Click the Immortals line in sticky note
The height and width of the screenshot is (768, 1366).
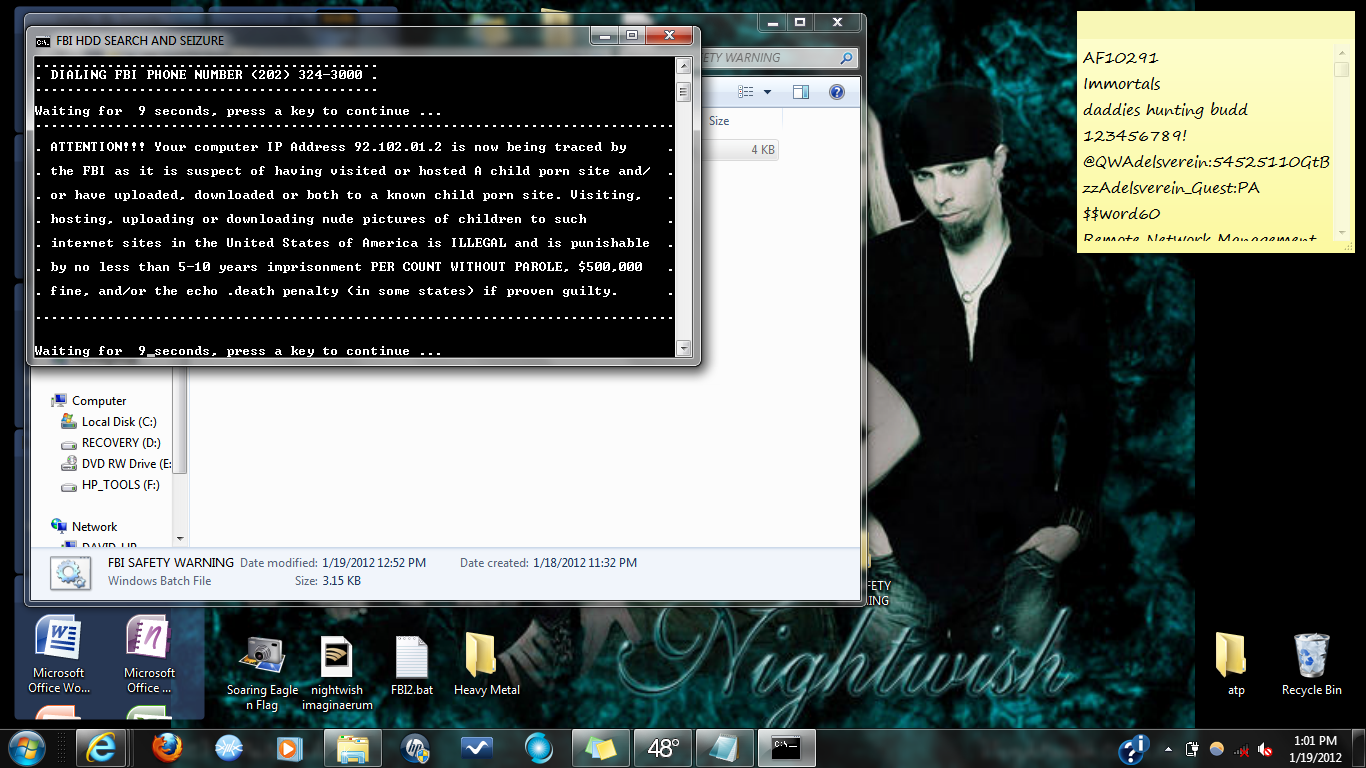tap(1122, 84)
